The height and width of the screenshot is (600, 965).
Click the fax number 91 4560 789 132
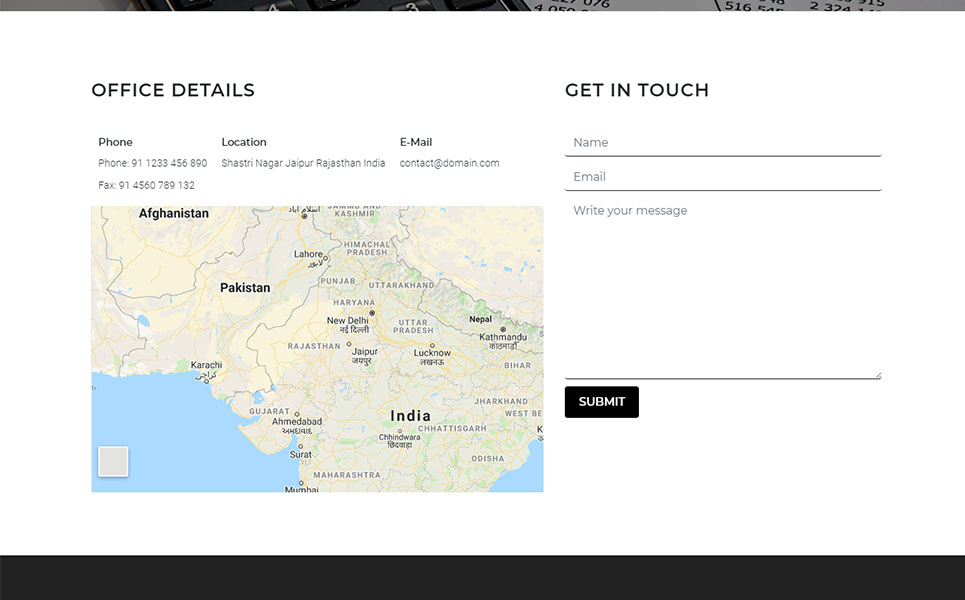[x=156, y=185]
